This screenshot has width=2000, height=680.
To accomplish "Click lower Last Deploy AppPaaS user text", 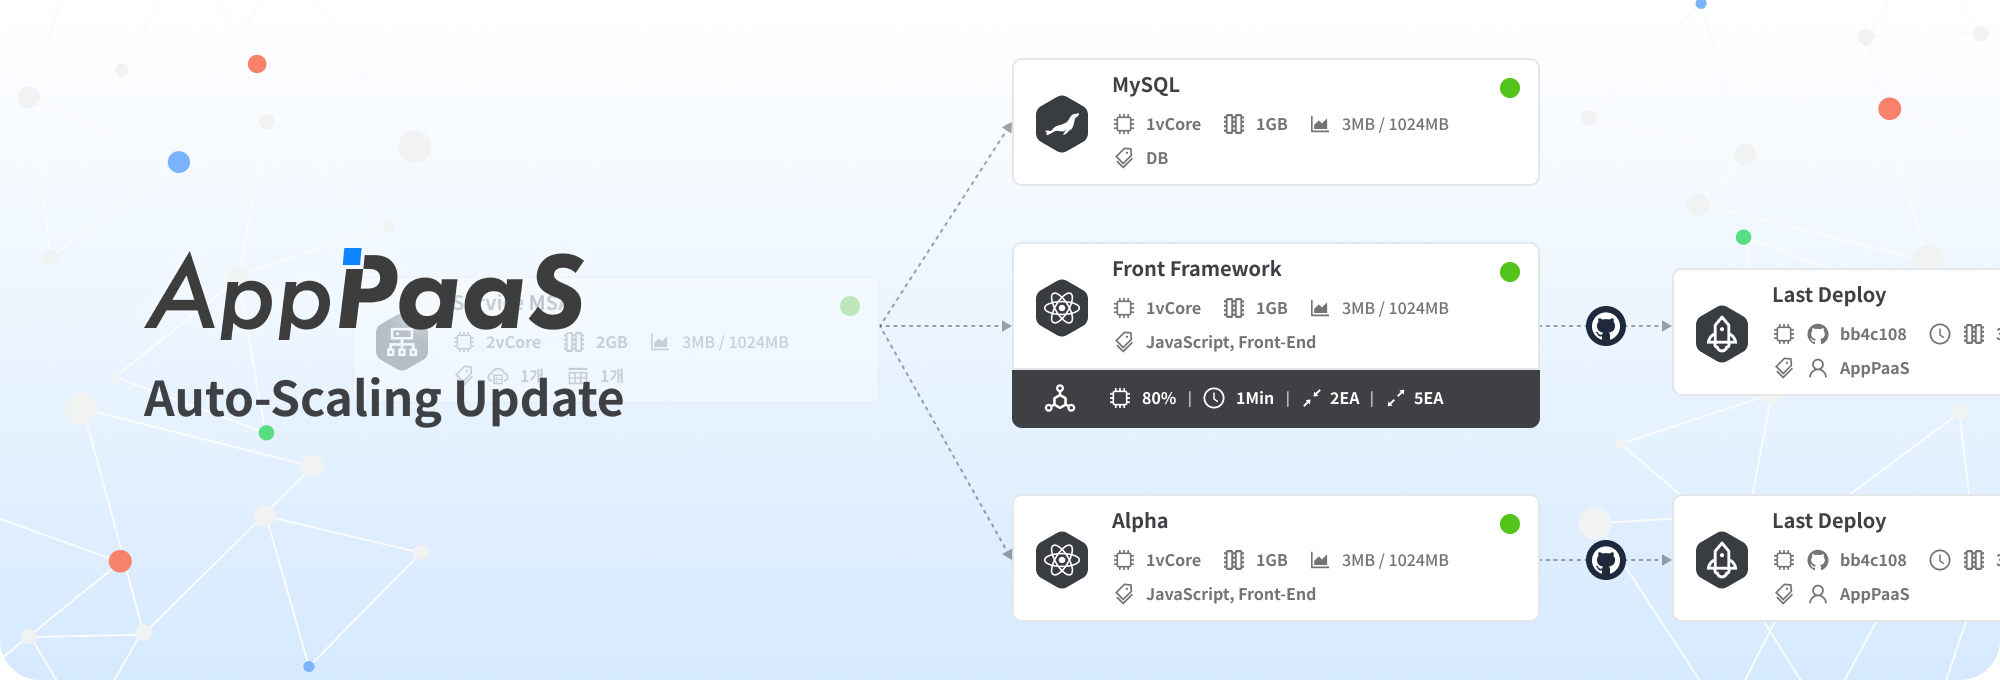I will pyautogui.click(x=1874, y=594).
